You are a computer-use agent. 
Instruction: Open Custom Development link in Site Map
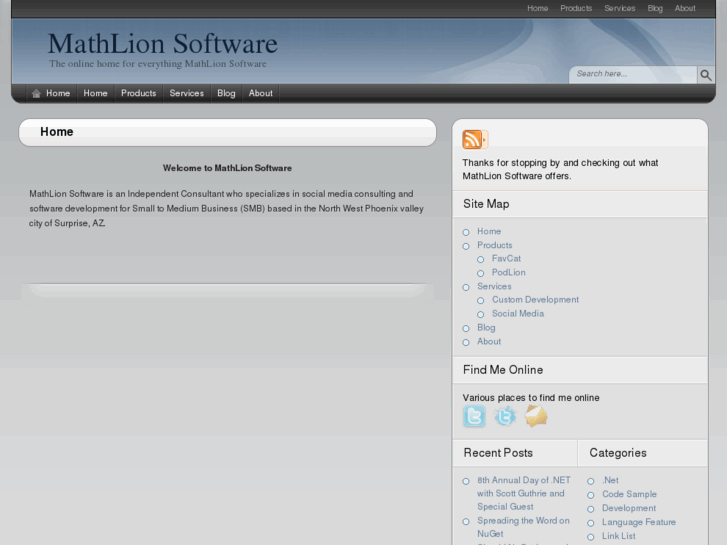536,300
